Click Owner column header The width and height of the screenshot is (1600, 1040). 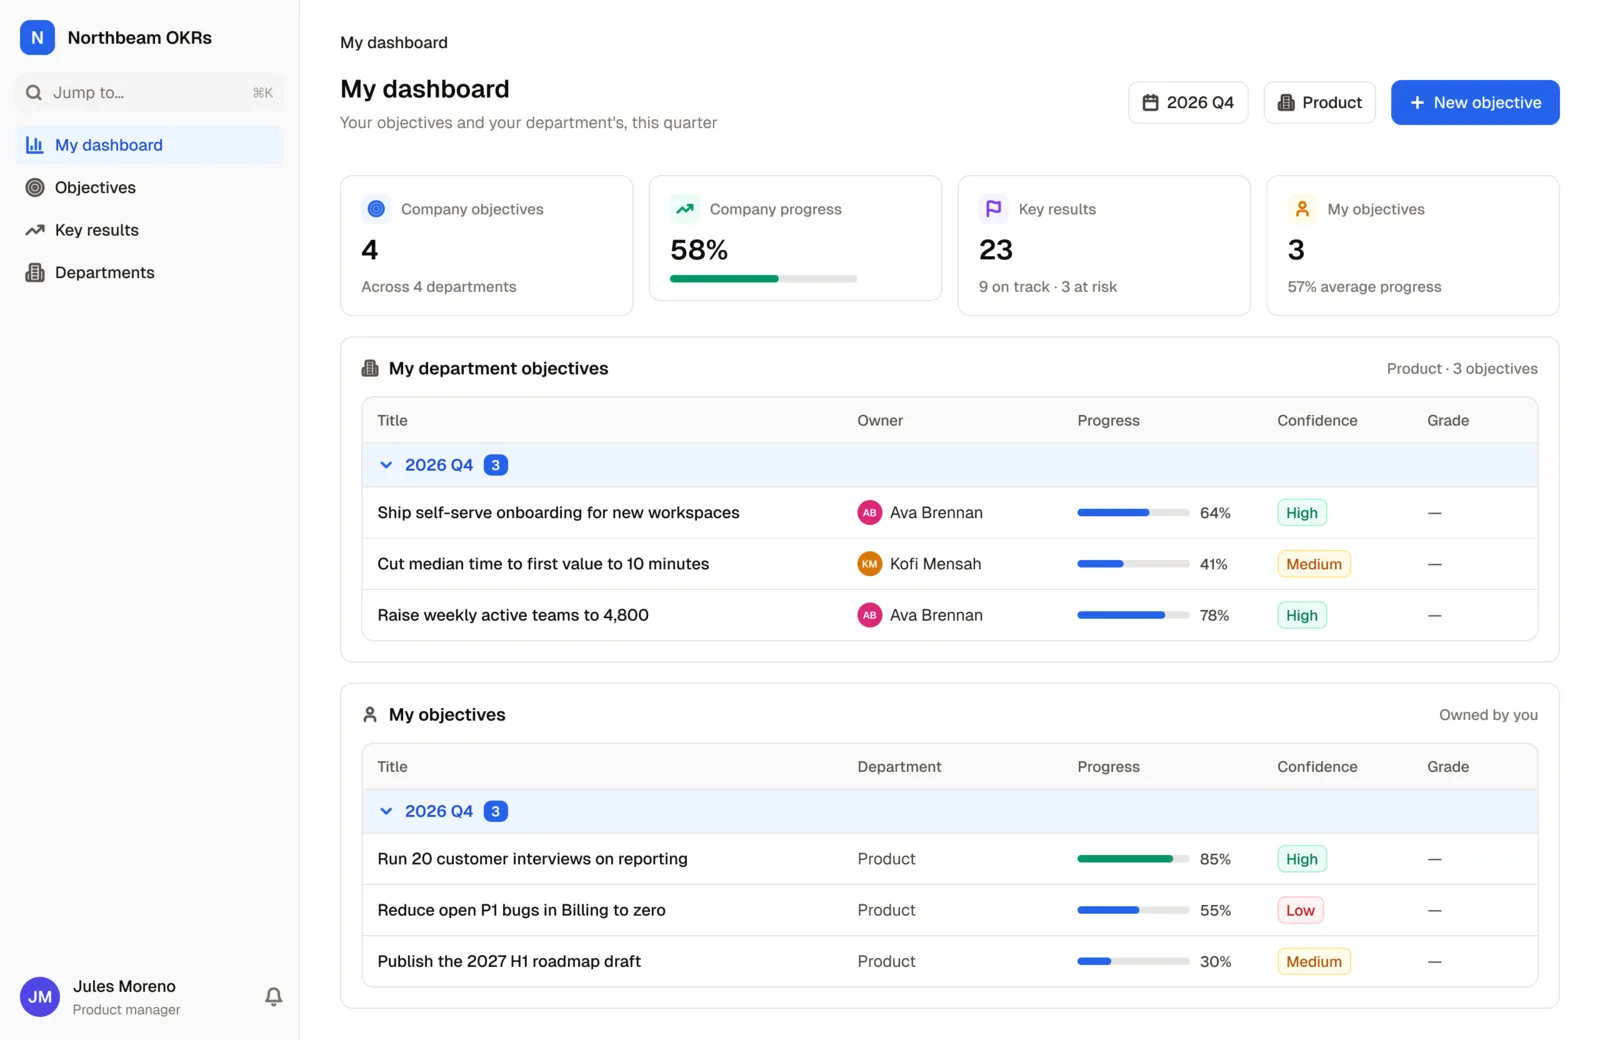[x=880, y=421]
